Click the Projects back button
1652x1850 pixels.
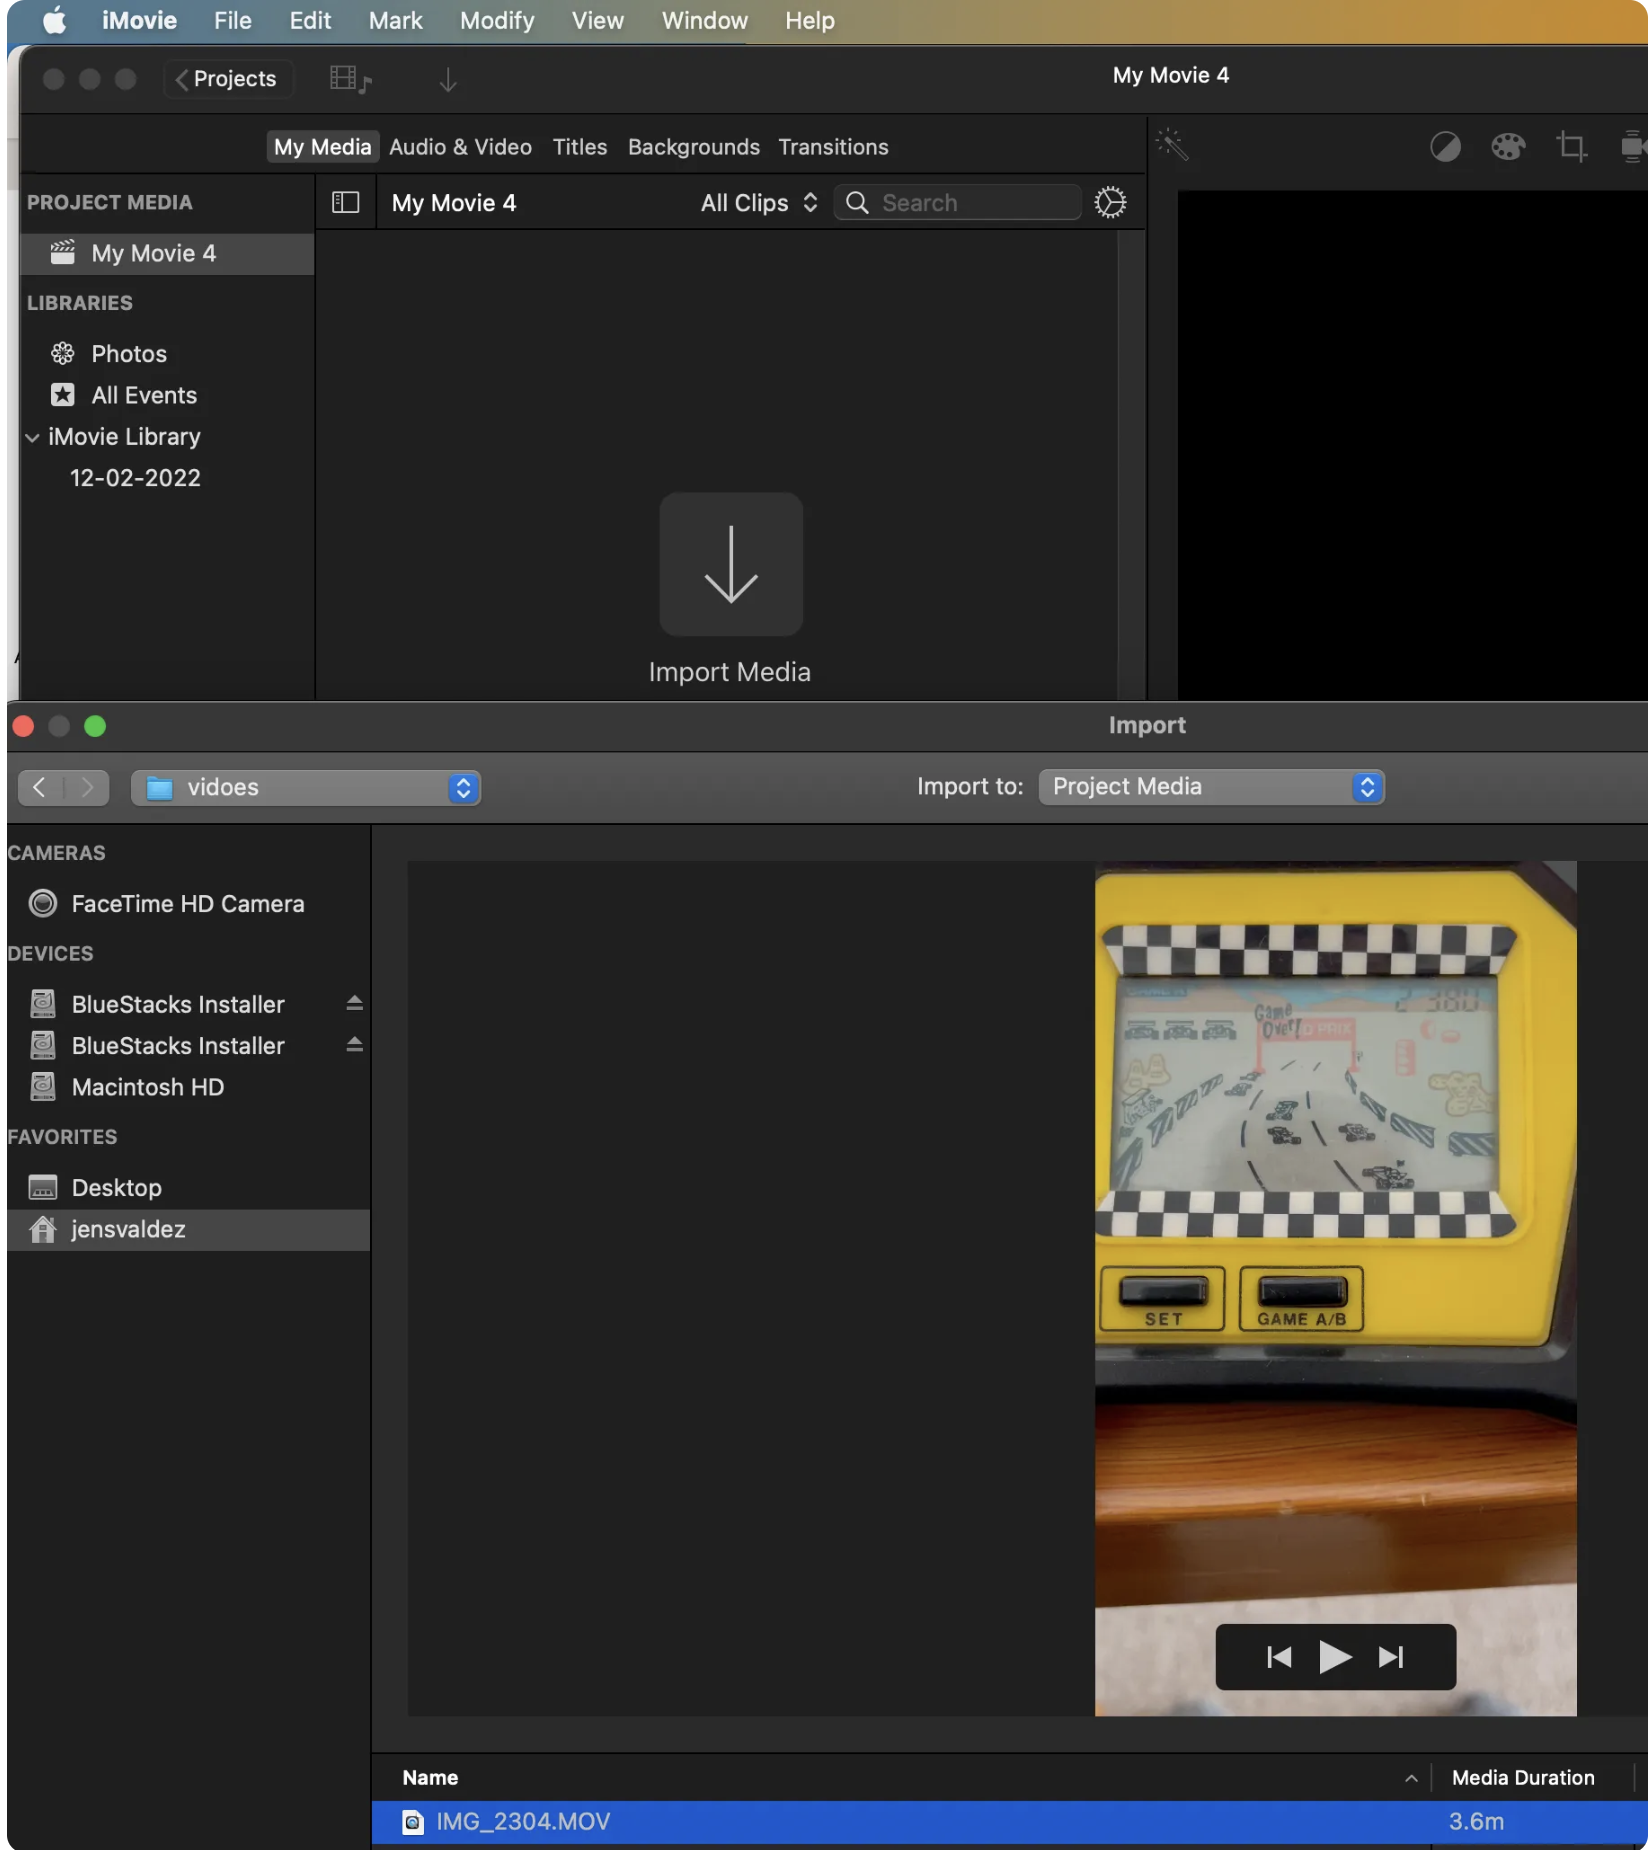pos(227,78)
